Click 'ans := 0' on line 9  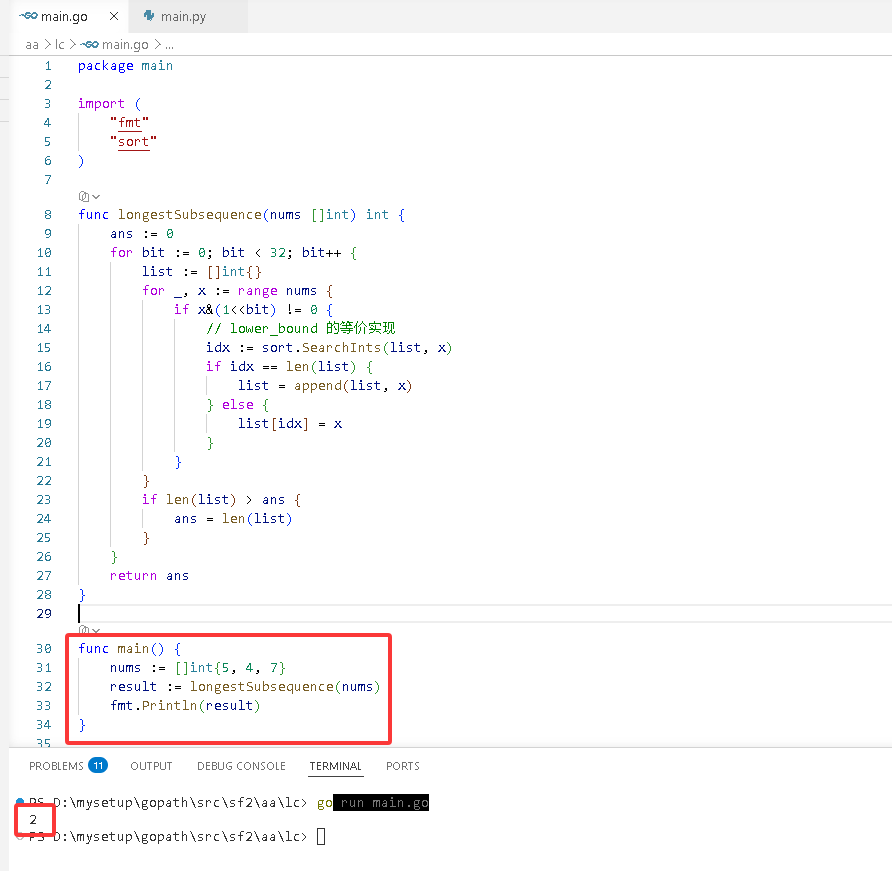click(142, 234)
